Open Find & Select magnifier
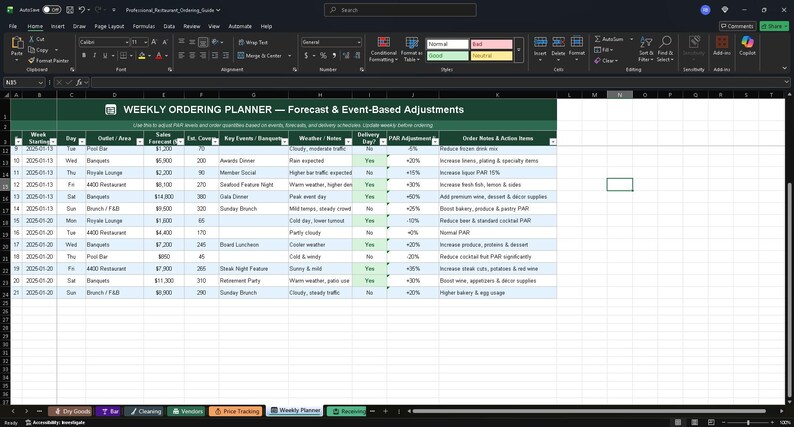The height and width of the screenshot is (427, 794). pos(665,49)
